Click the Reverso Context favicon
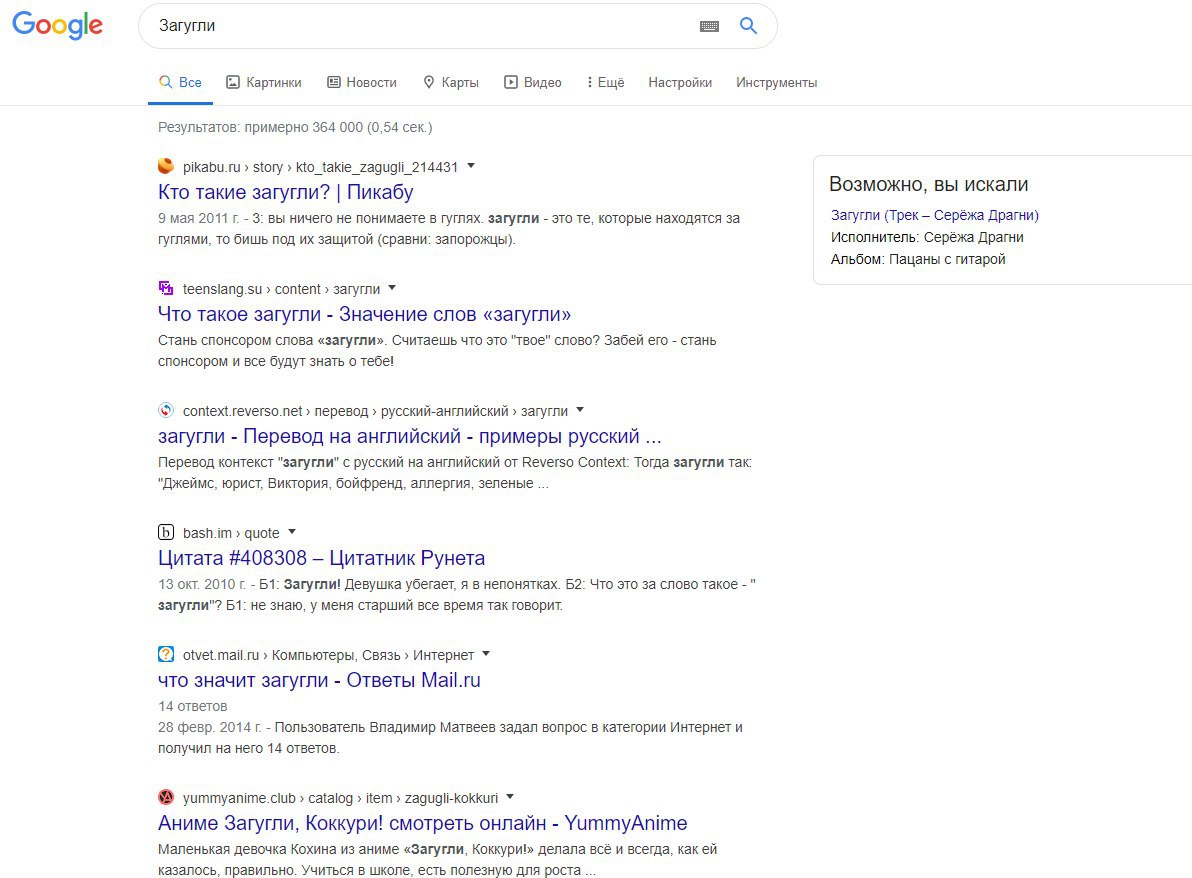Screen dimensions: 1192x878 pos(166,410)
